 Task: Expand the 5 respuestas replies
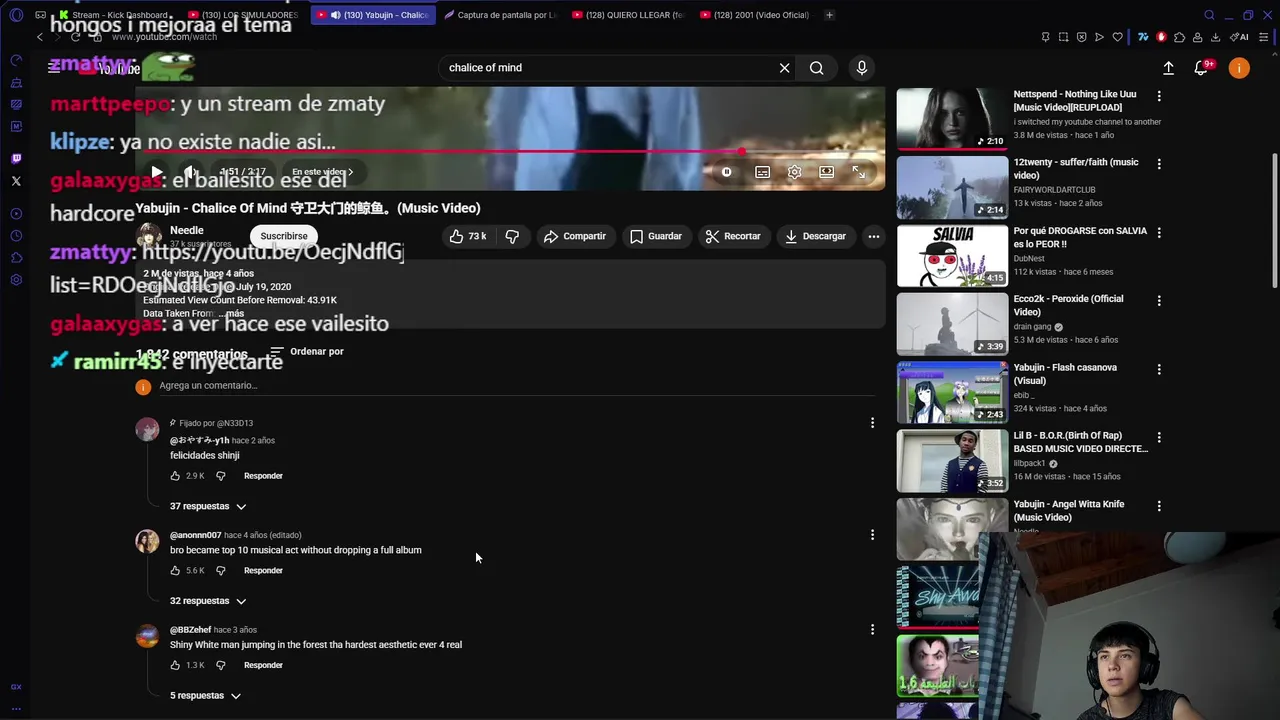point(205,696)
